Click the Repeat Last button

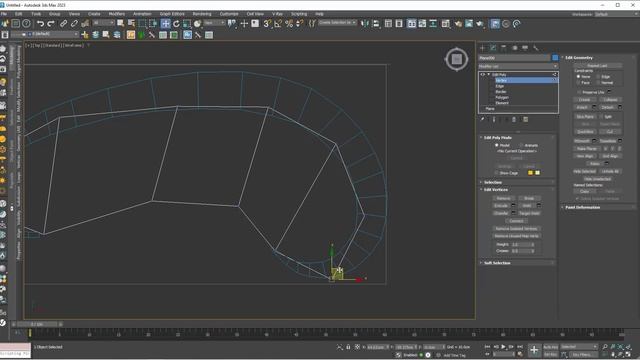point(598,66)
